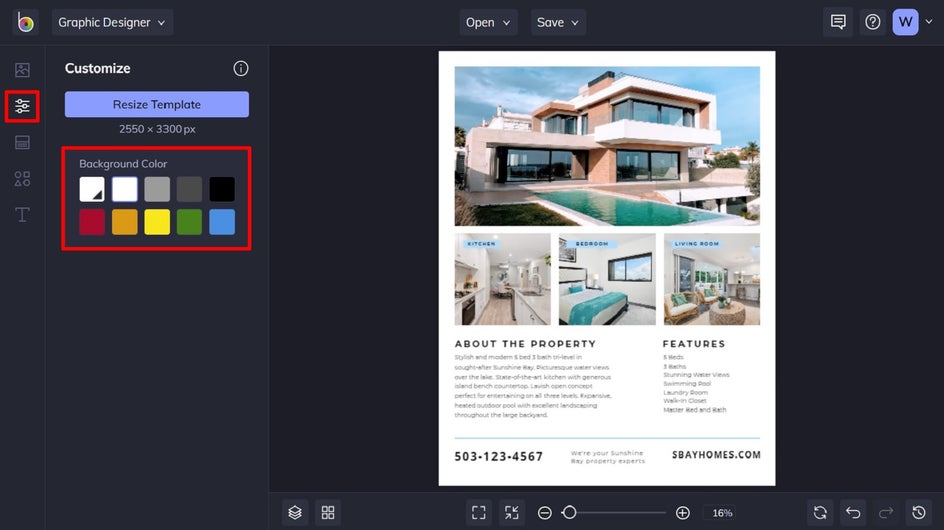Screen dimensions: 944x530
Task: Select the Text tool sidebar icon
Action: point(22,215)
